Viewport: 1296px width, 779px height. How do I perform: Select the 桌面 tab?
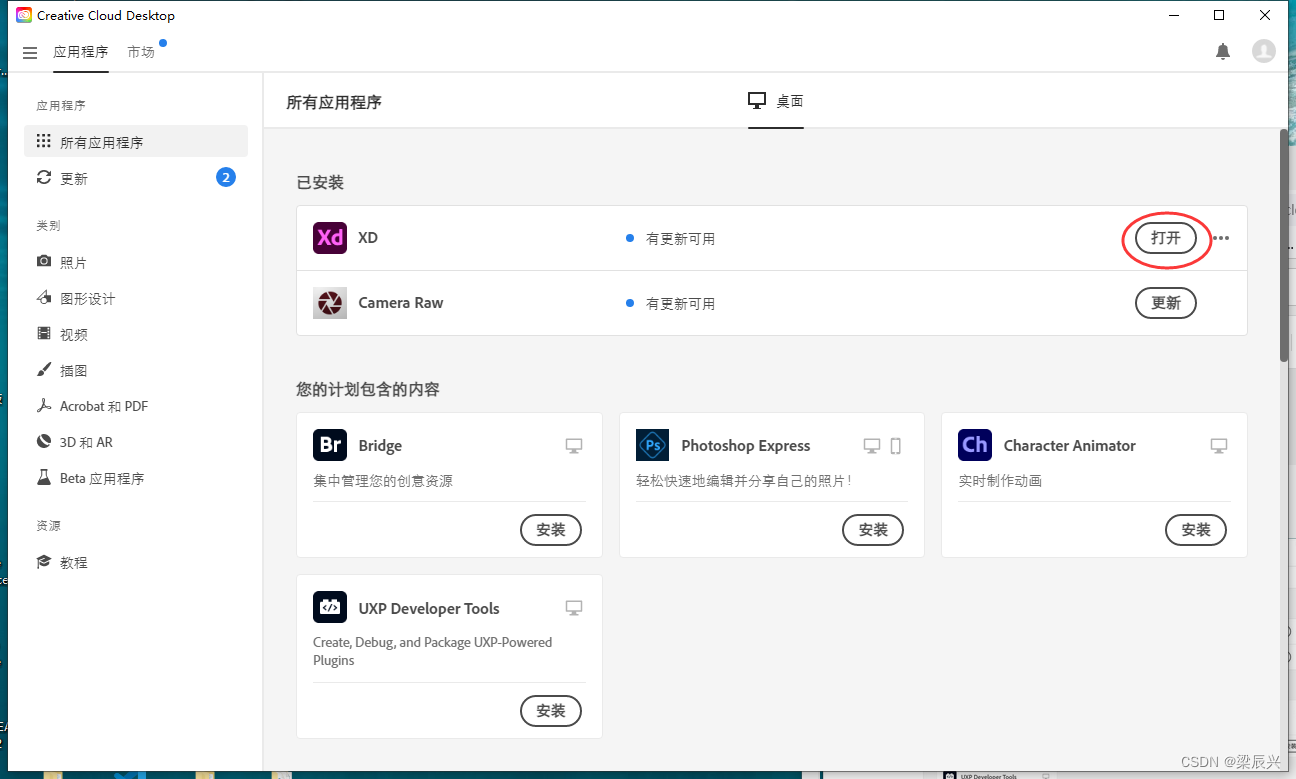776,101
